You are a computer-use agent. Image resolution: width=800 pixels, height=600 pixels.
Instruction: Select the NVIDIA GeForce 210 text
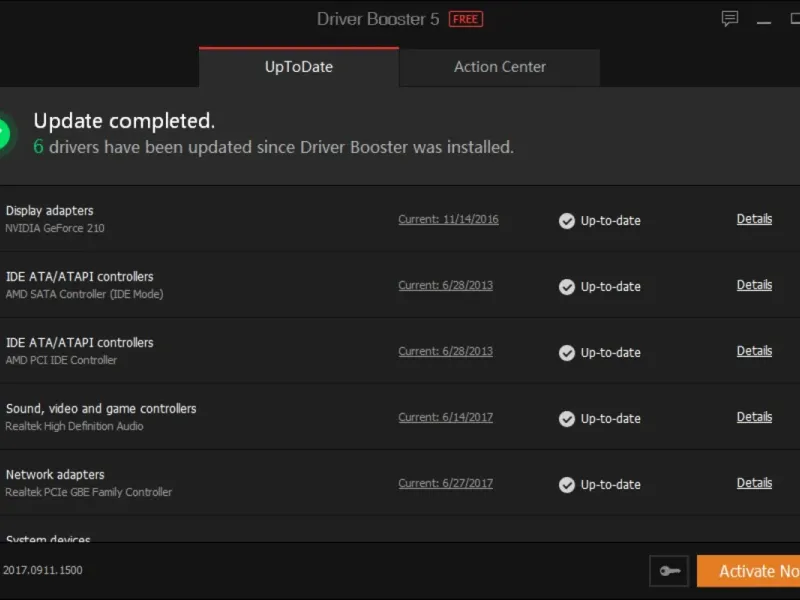[x=55, y=228]
